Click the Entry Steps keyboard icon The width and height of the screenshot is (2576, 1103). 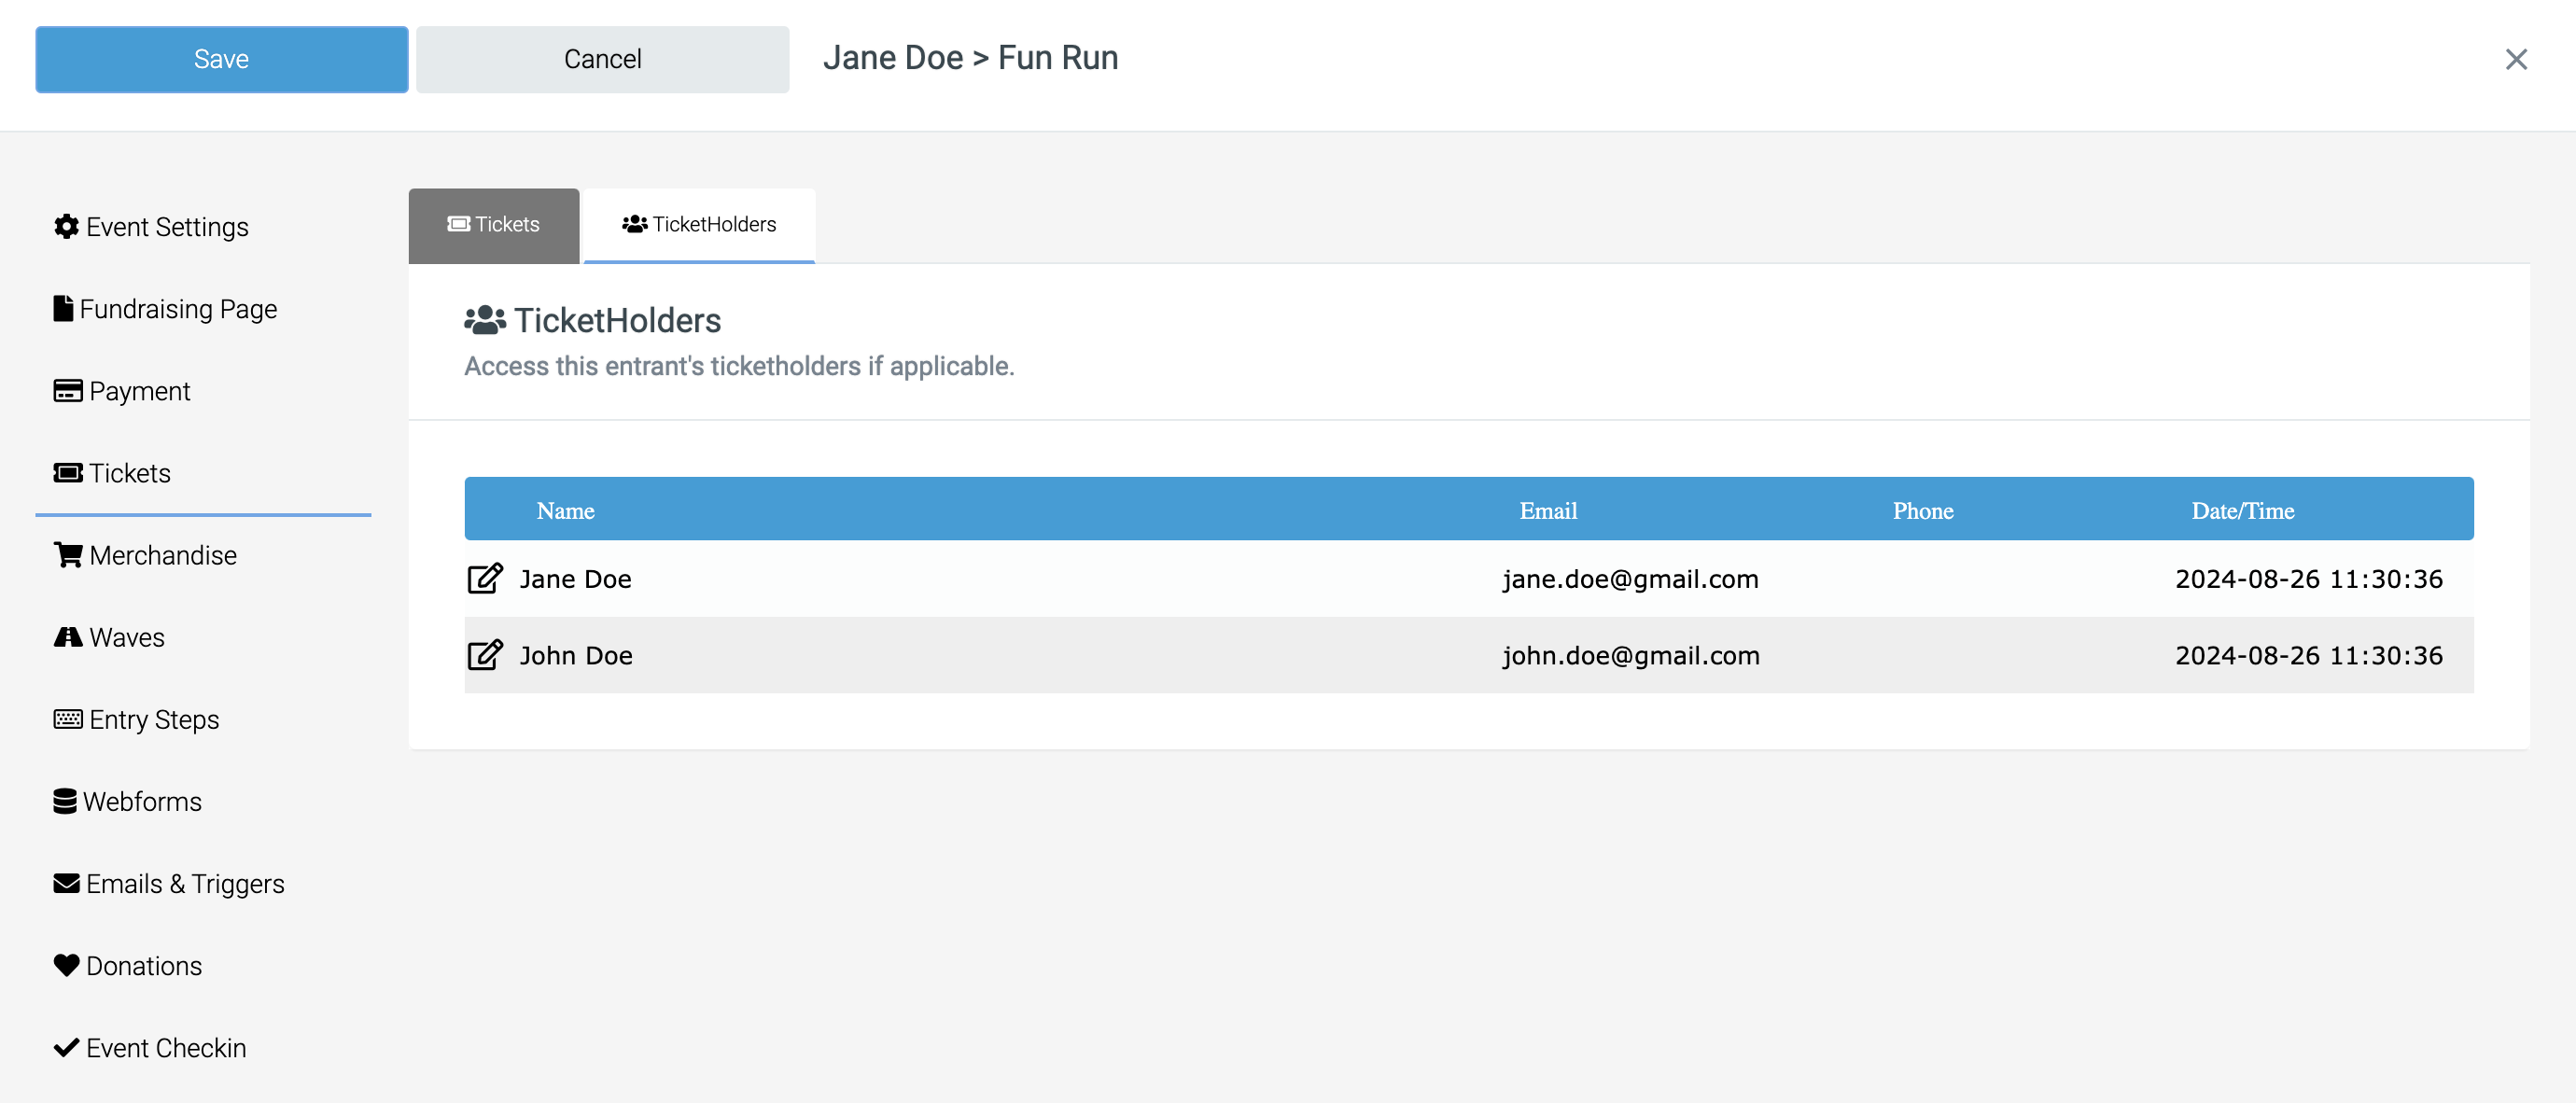[68, 719]
